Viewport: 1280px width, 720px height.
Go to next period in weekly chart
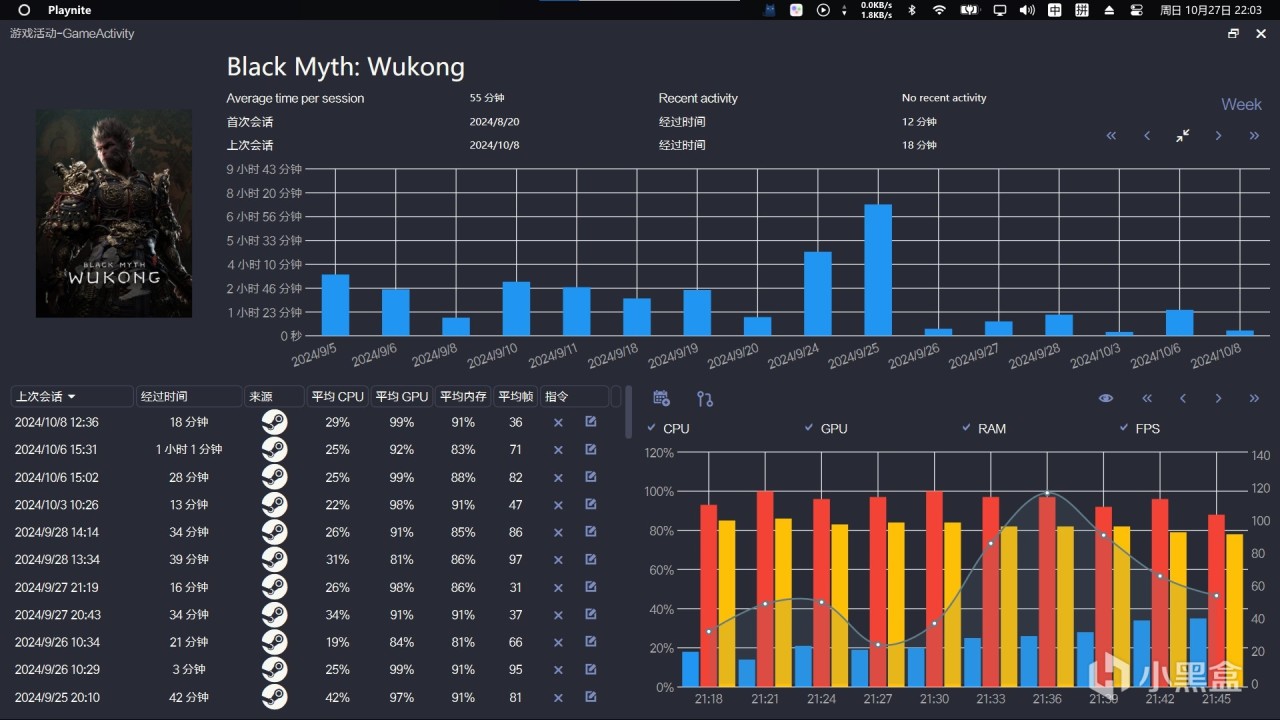pos(1218,136)
